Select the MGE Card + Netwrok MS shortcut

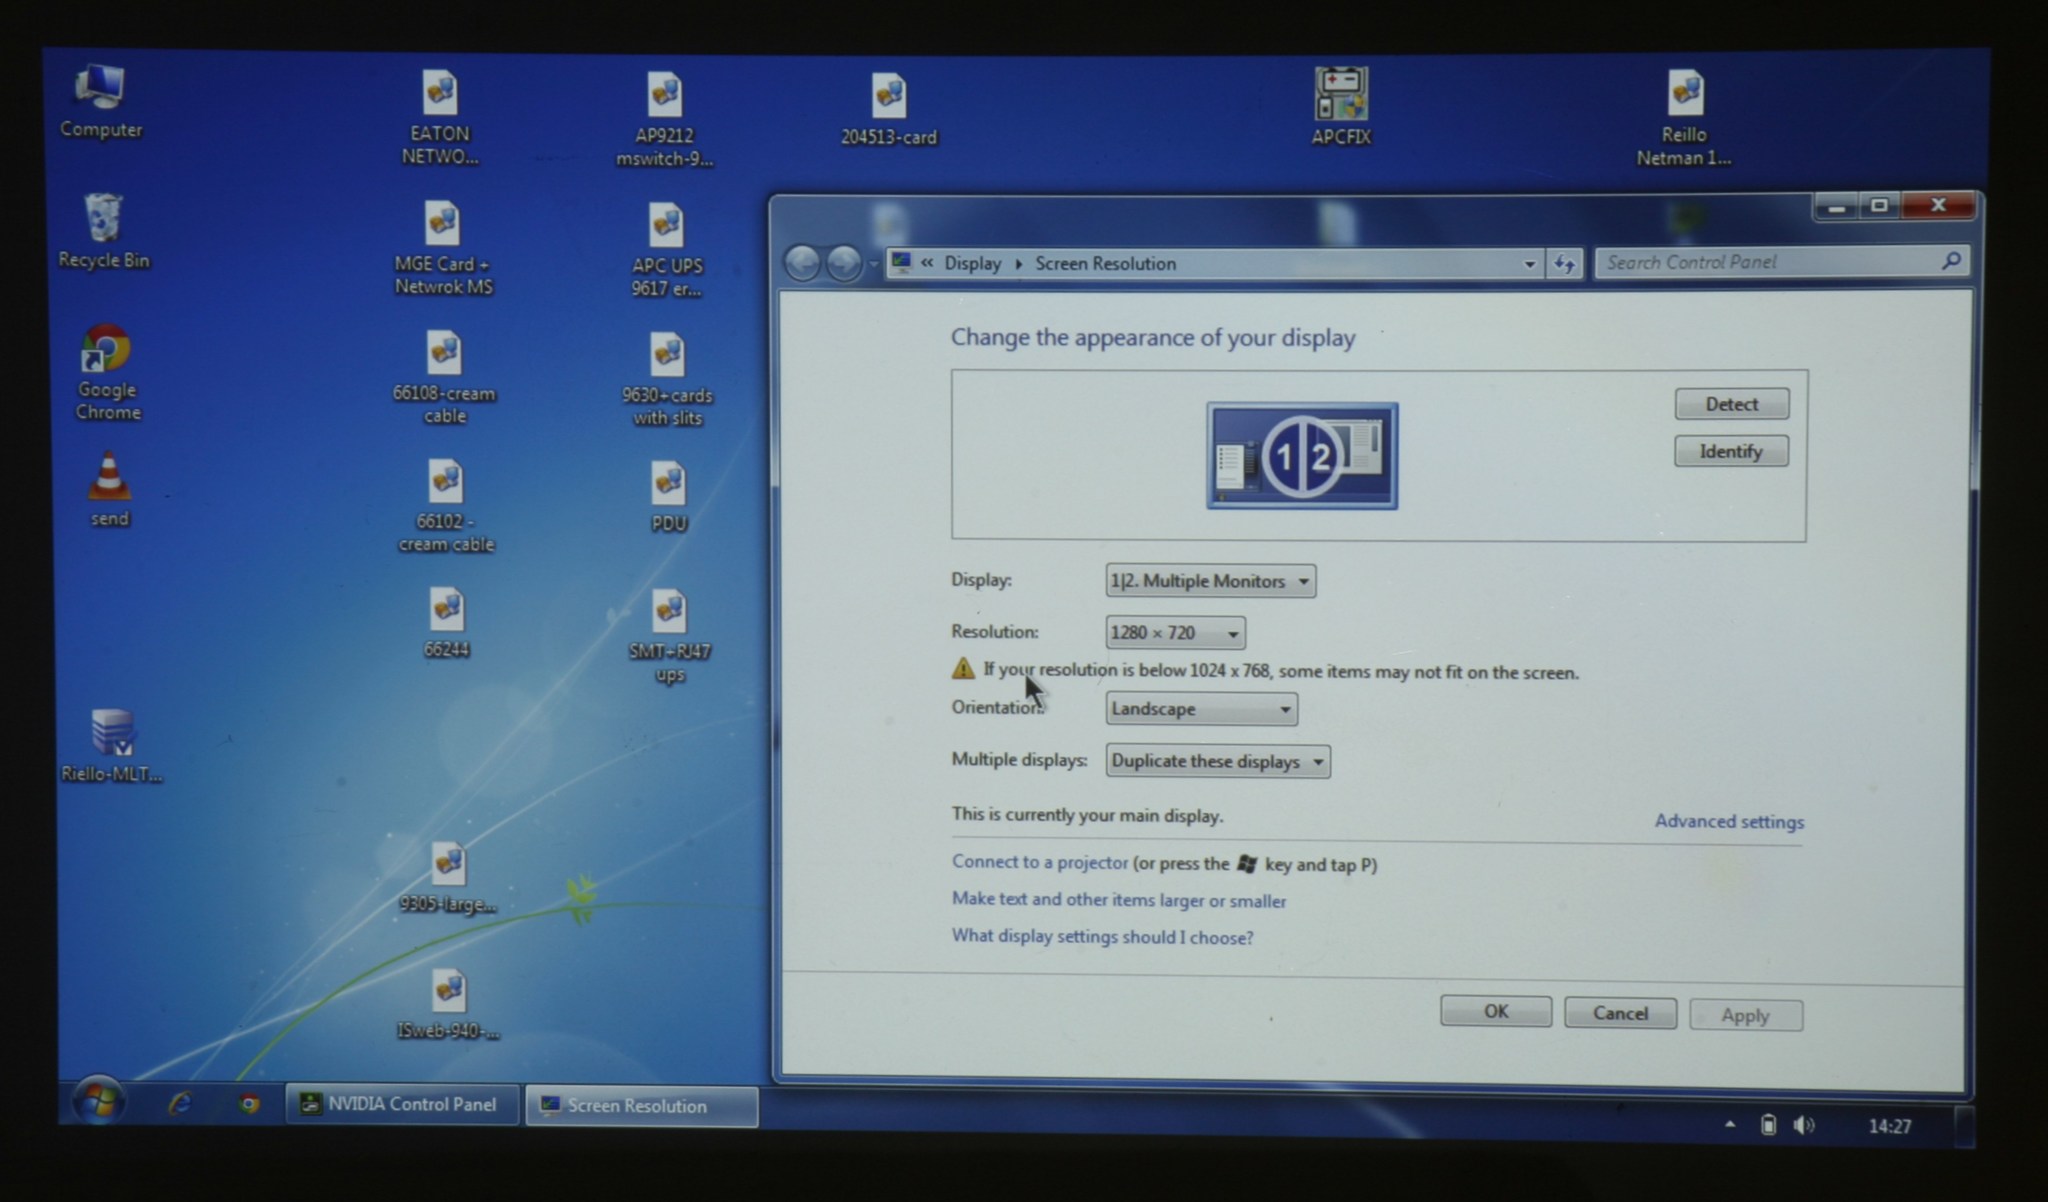(x=443, y=248)
